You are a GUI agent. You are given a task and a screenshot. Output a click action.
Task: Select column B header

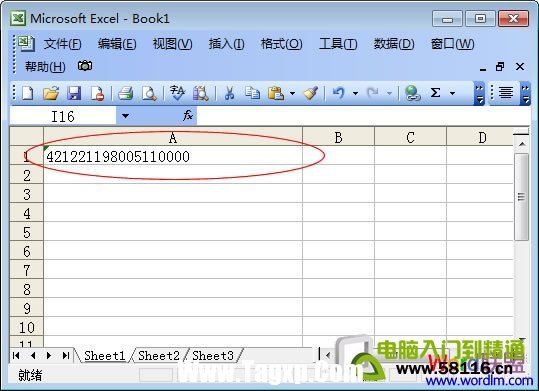tap(338, 138)
